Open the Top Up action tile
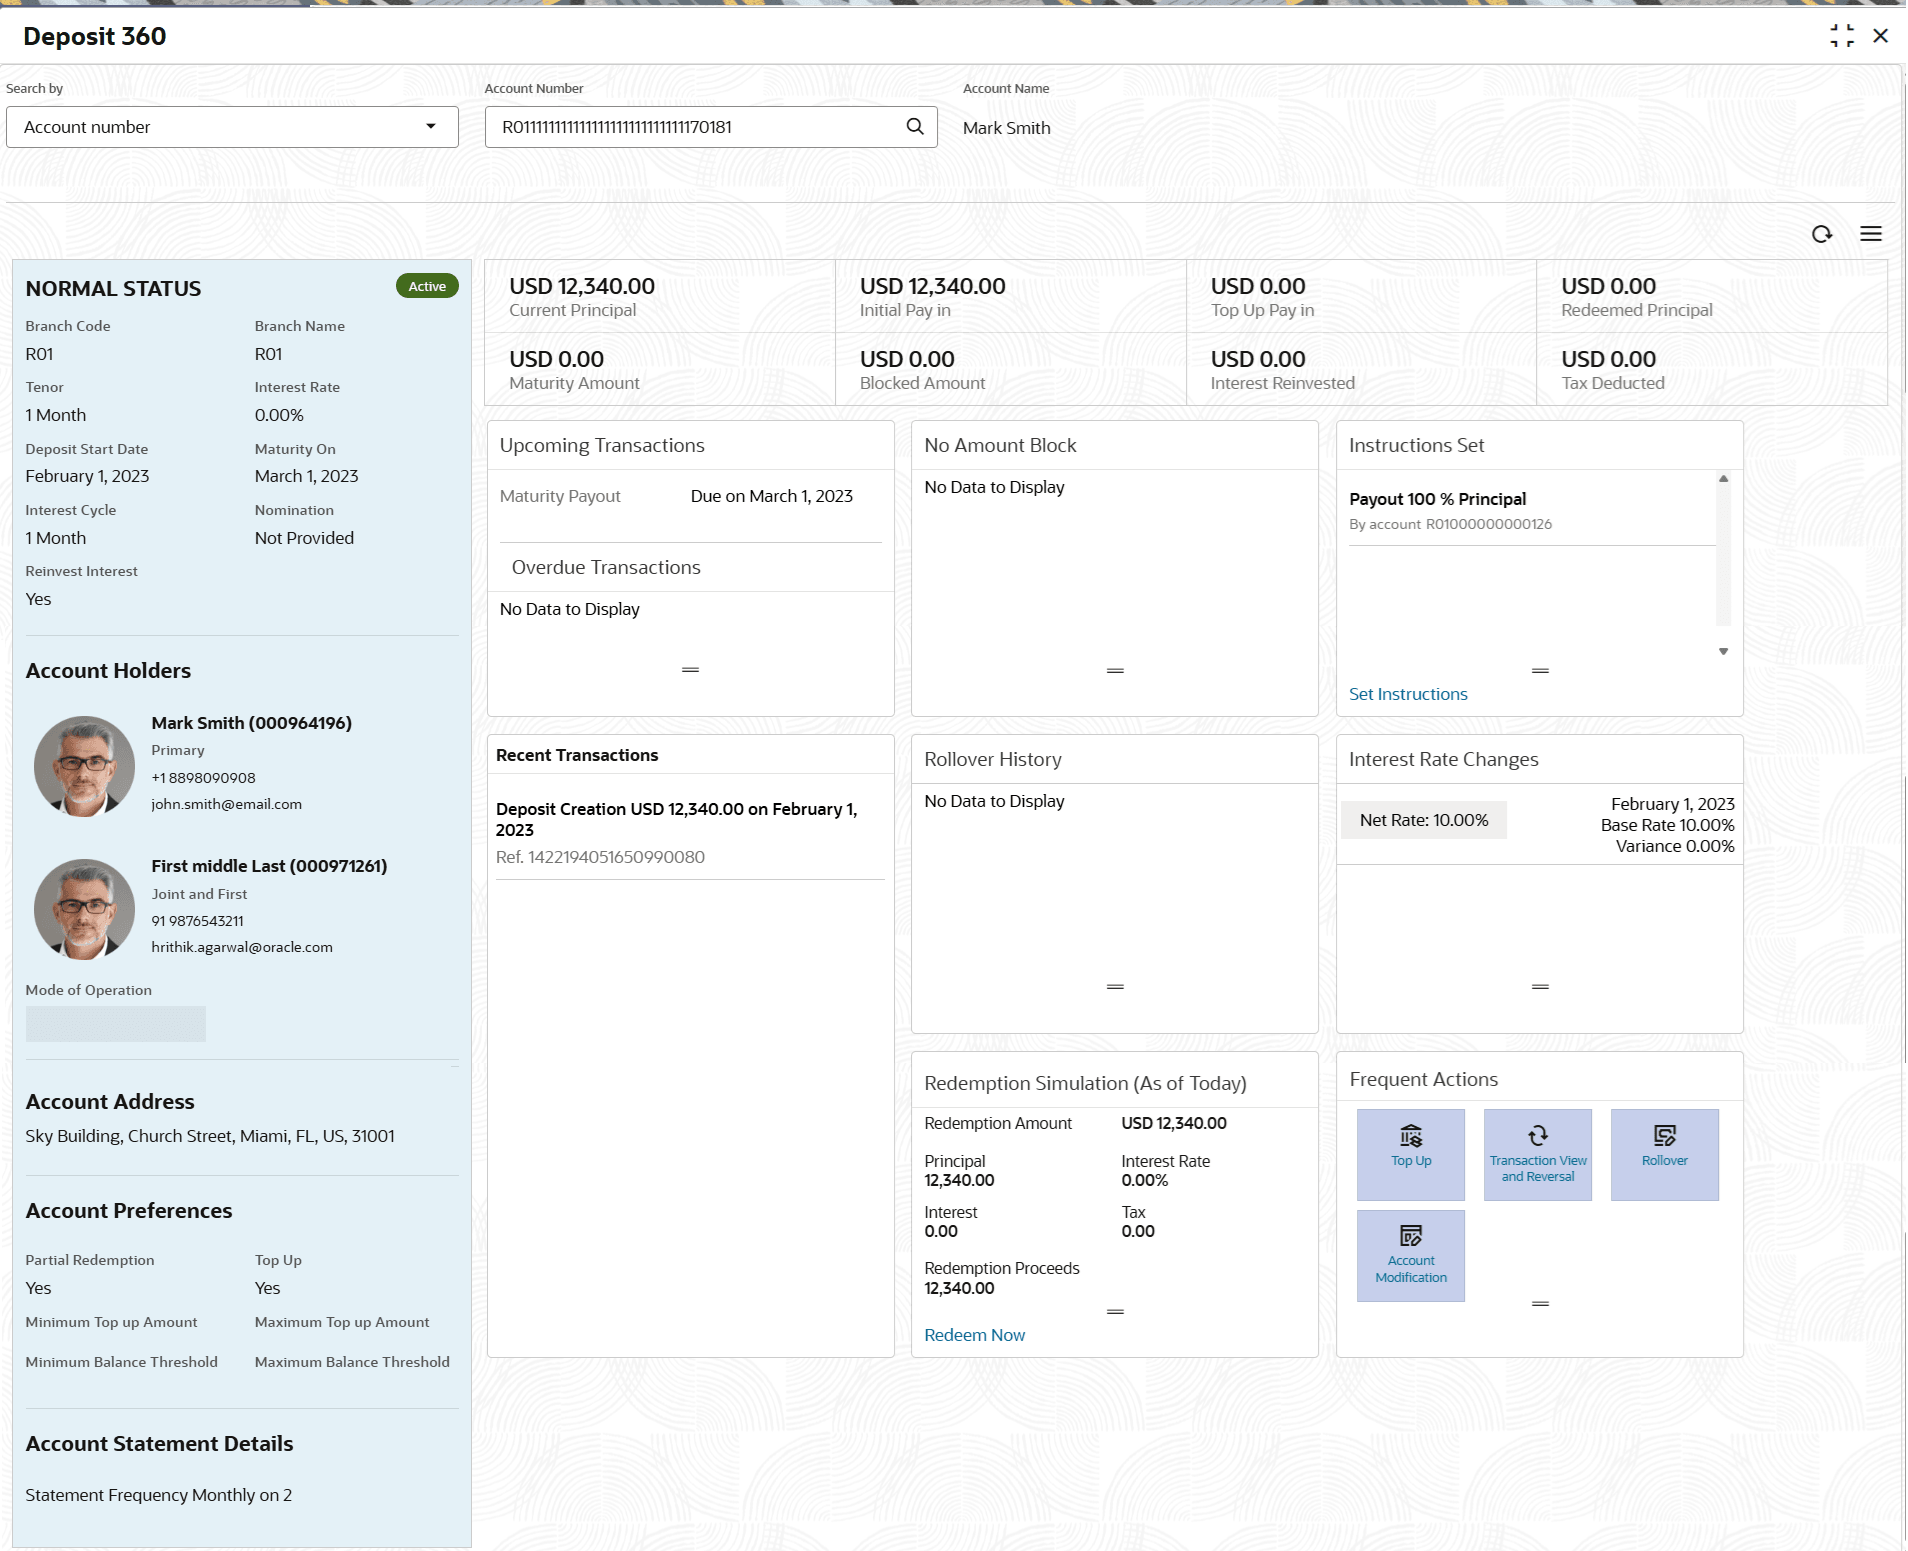 [1410, 1154]
